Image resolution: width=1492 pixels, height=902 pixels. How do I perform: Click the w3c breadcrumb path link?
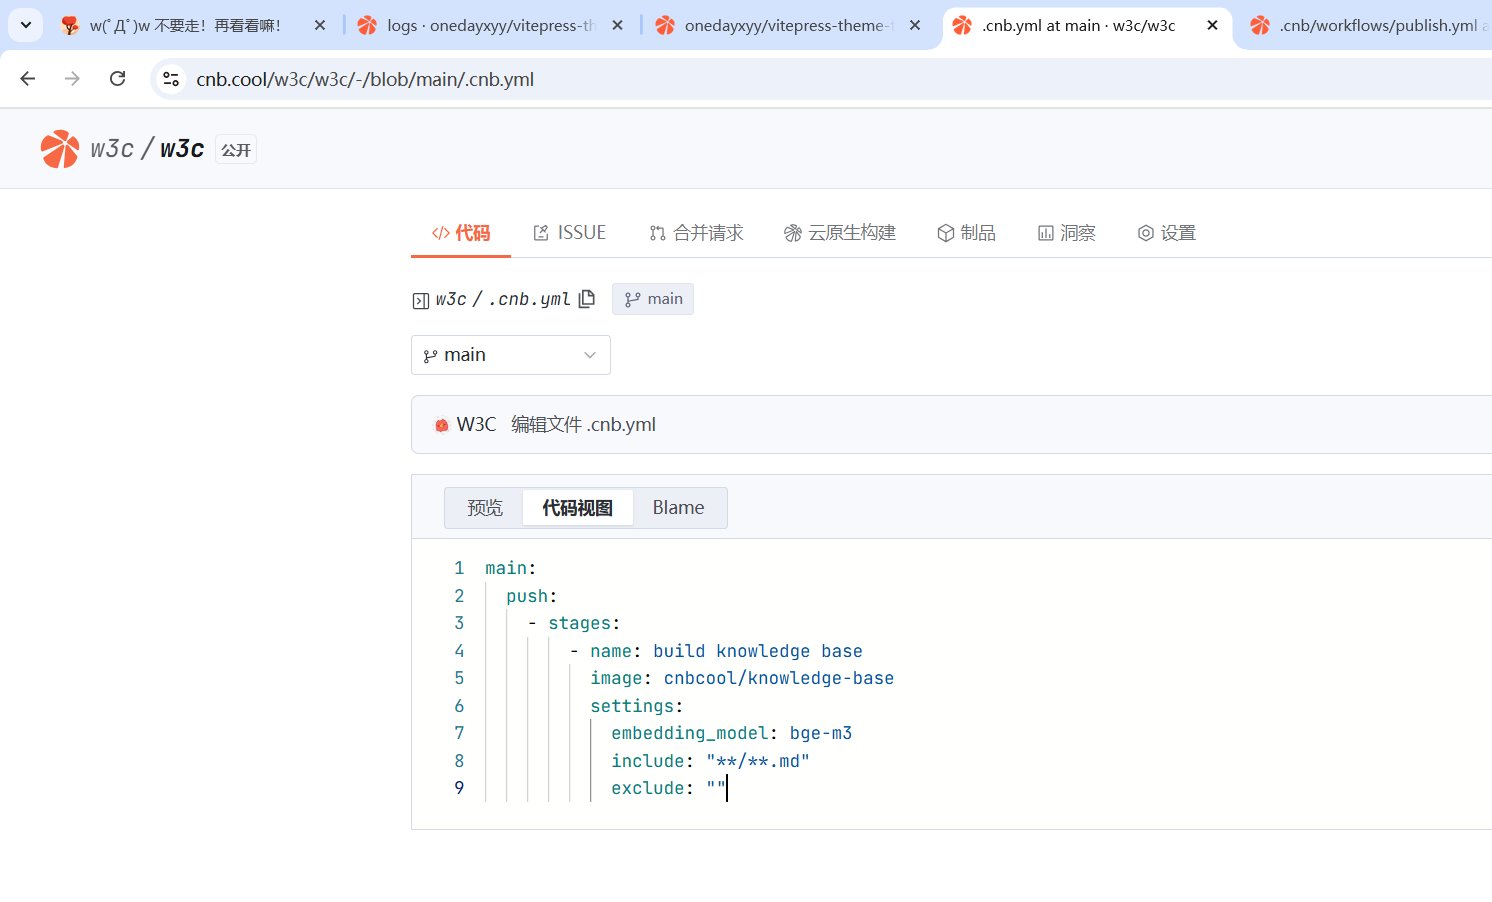pos(451,299)
